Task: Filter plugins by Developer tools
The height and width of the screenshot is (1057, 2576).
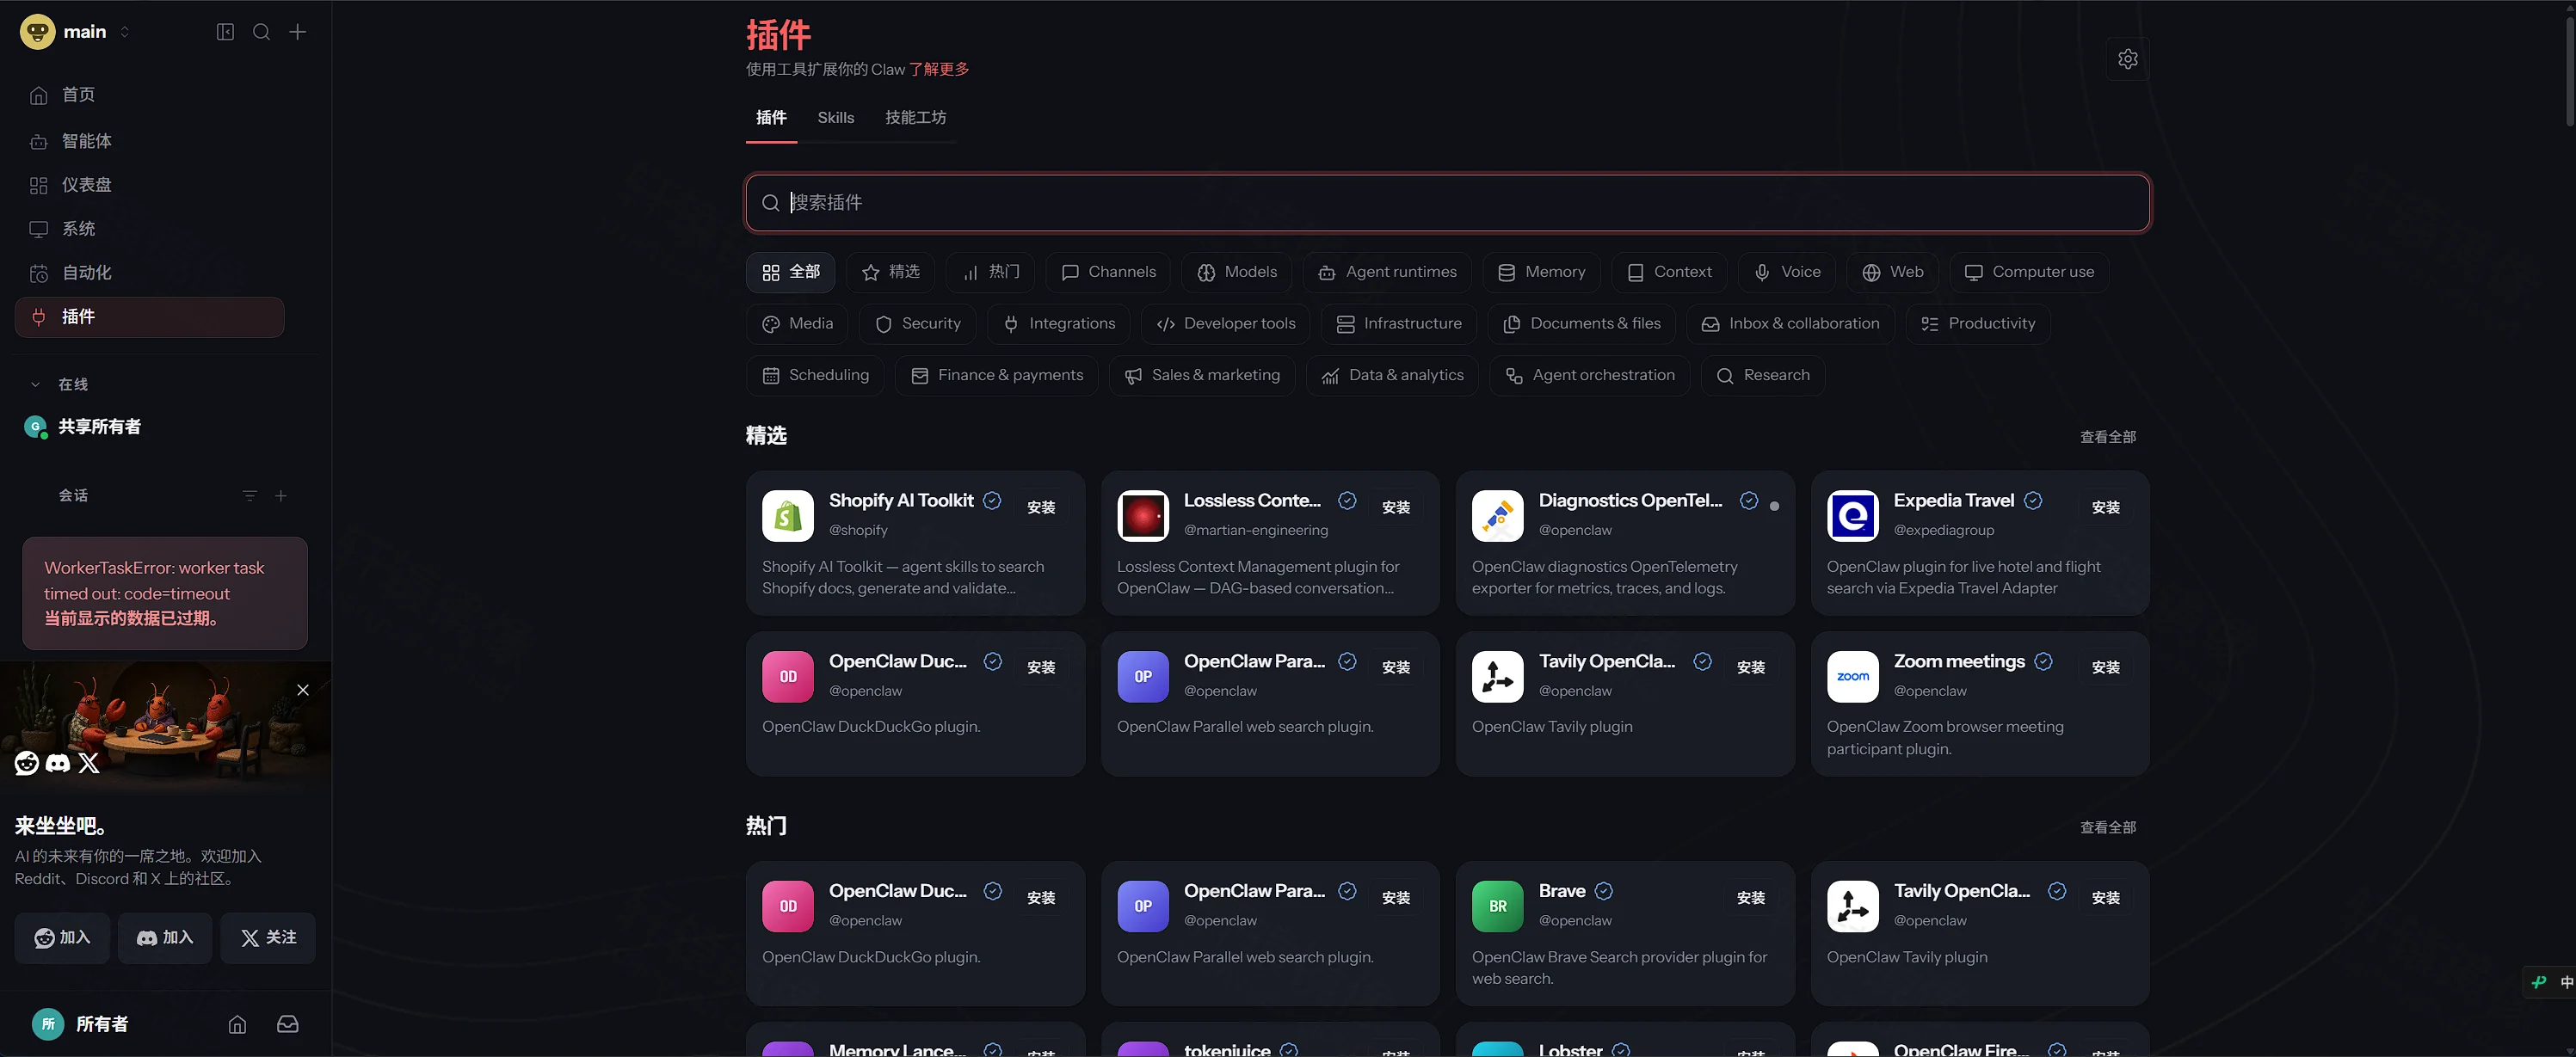Action: coord(1225,324)
